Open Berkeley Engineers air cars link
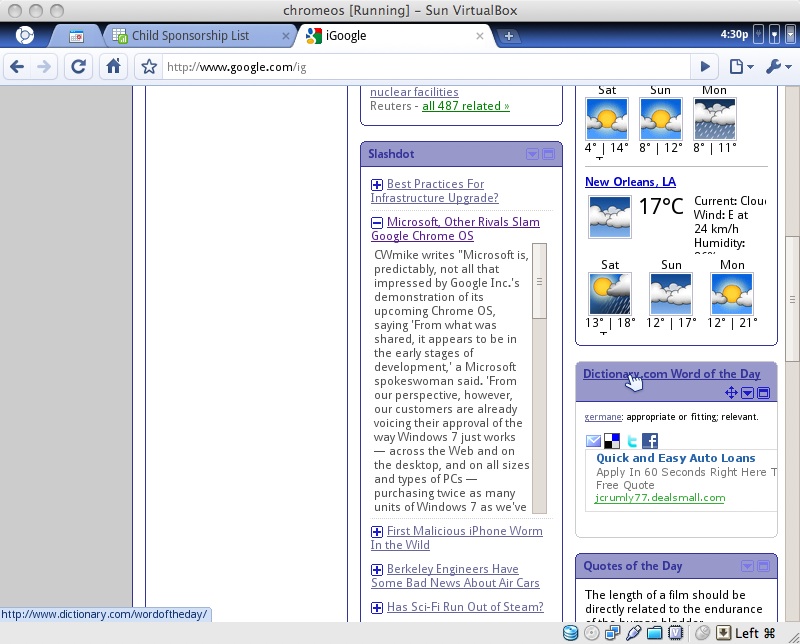The height and width of the screenshot is (644, 800). [455, 576]
